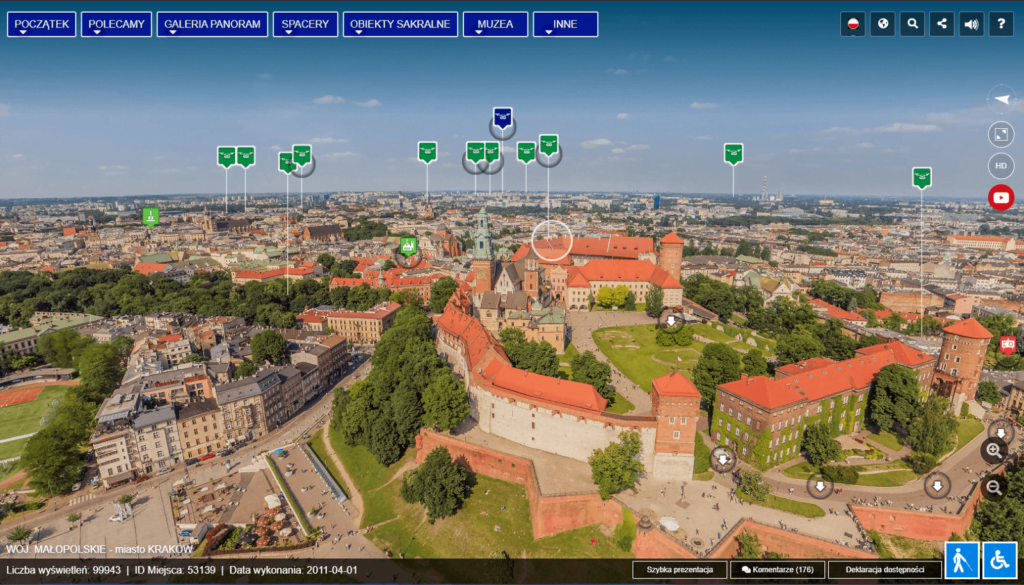Viewport: 1024px width, 585px height.
Task: Open the language selector with Polish flag
Action: [x=852, y=24]
